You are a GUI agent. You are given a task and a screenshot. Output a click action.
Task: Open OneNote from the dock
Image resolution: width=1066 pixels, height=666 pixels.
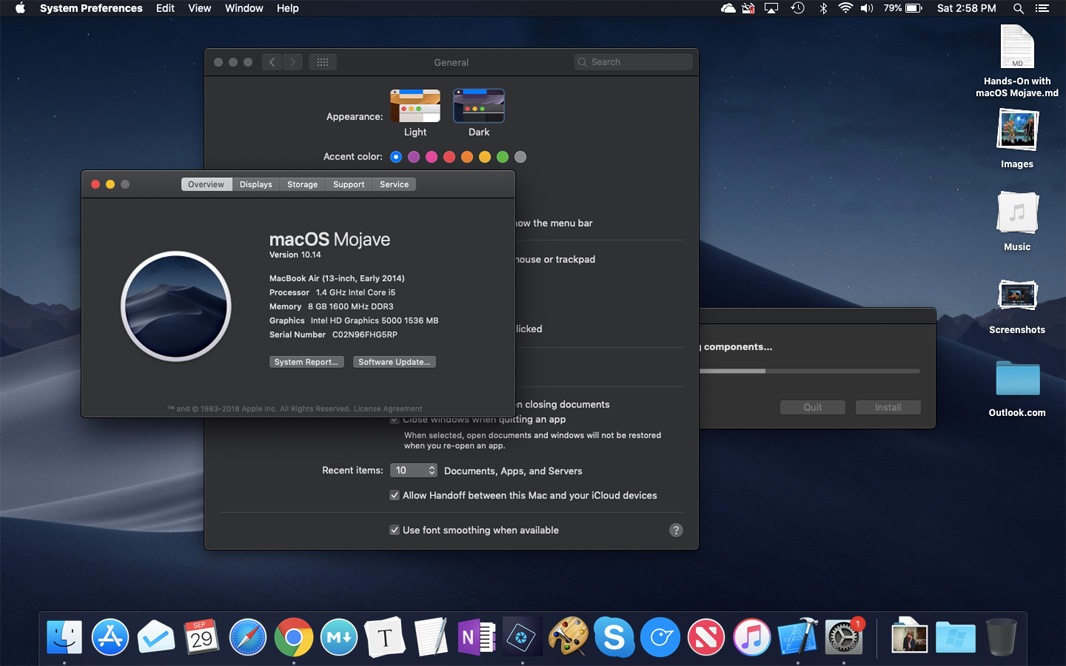click(476, 637)
